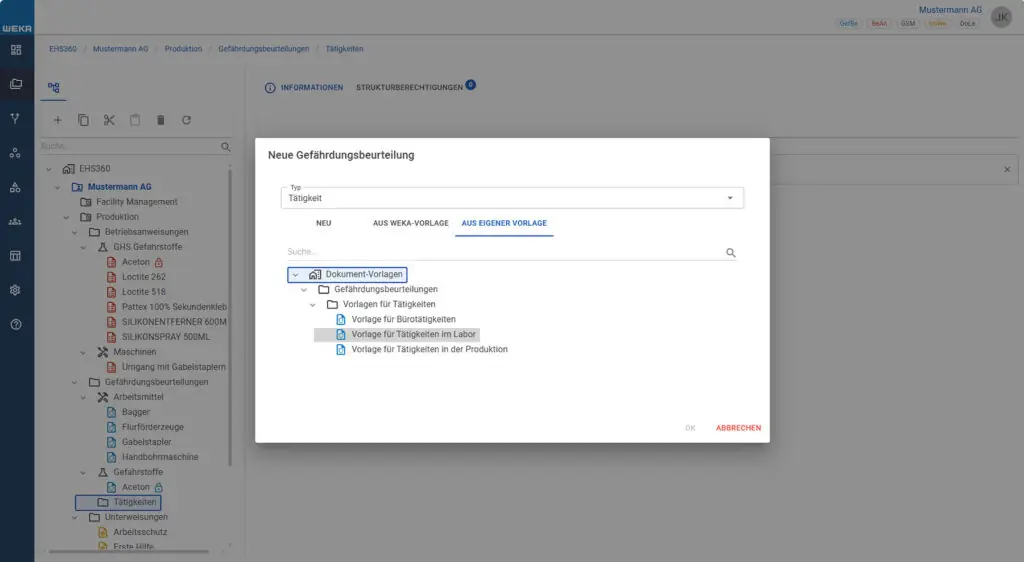The image size is (1024, 562).
Task: Switch to the AUS WEKA-VORLAGE tab
Action: coord(410,223)
